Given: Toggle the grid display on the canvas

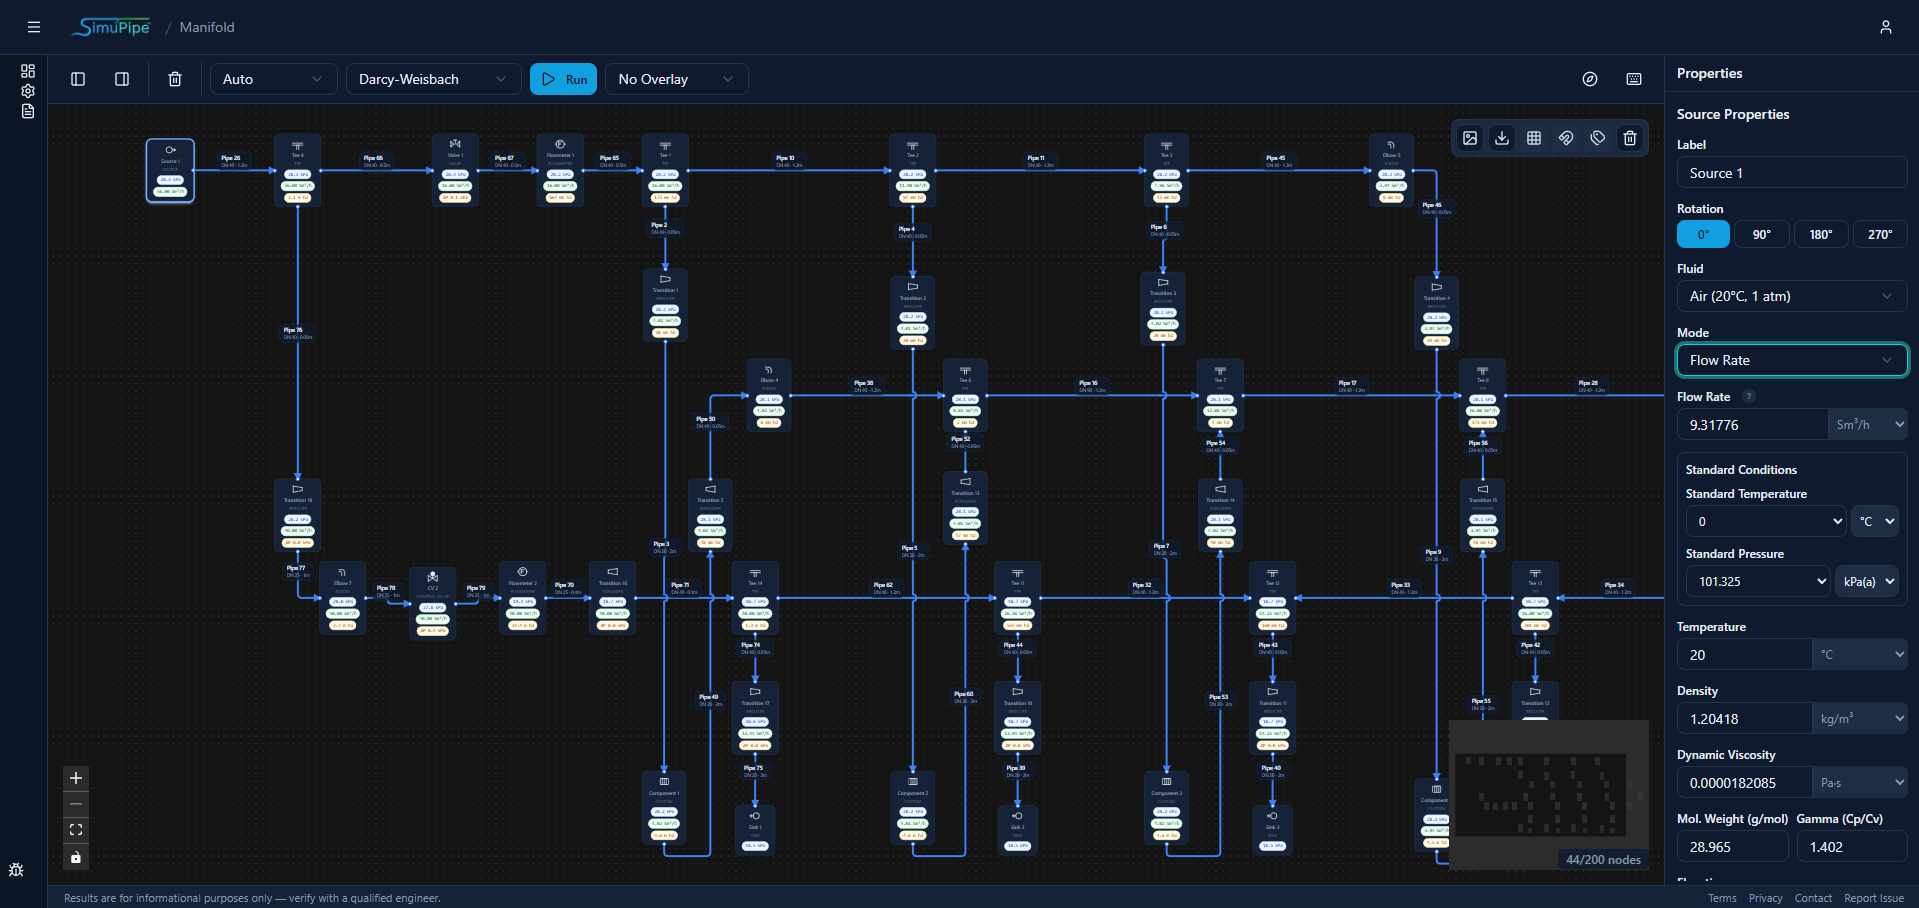Looking at the screenshot, I should tap(1534, 138).
